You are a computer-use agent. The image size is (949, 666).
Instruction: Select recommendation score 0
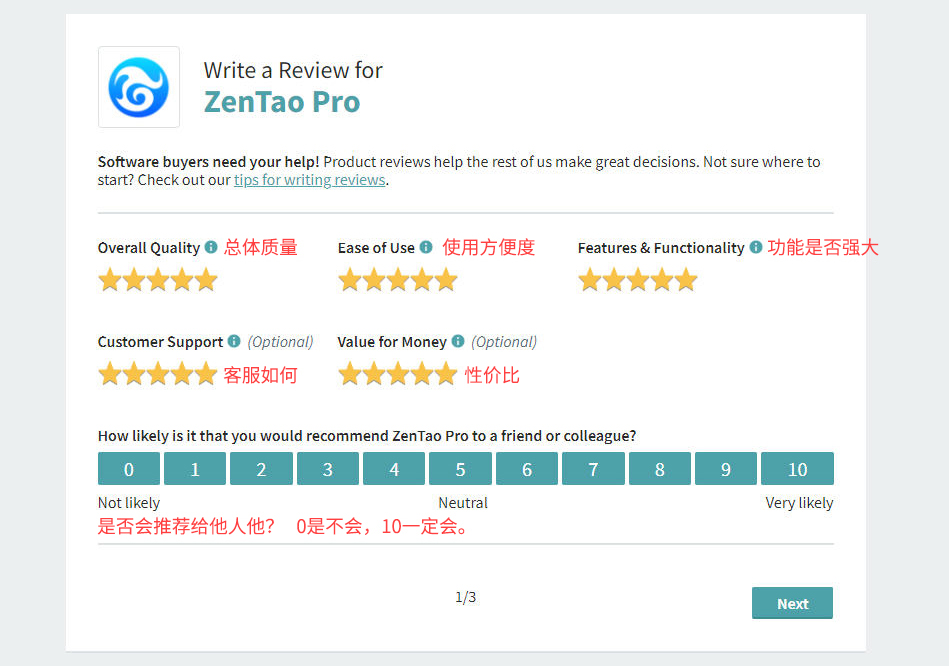click(x=129, y=469)
